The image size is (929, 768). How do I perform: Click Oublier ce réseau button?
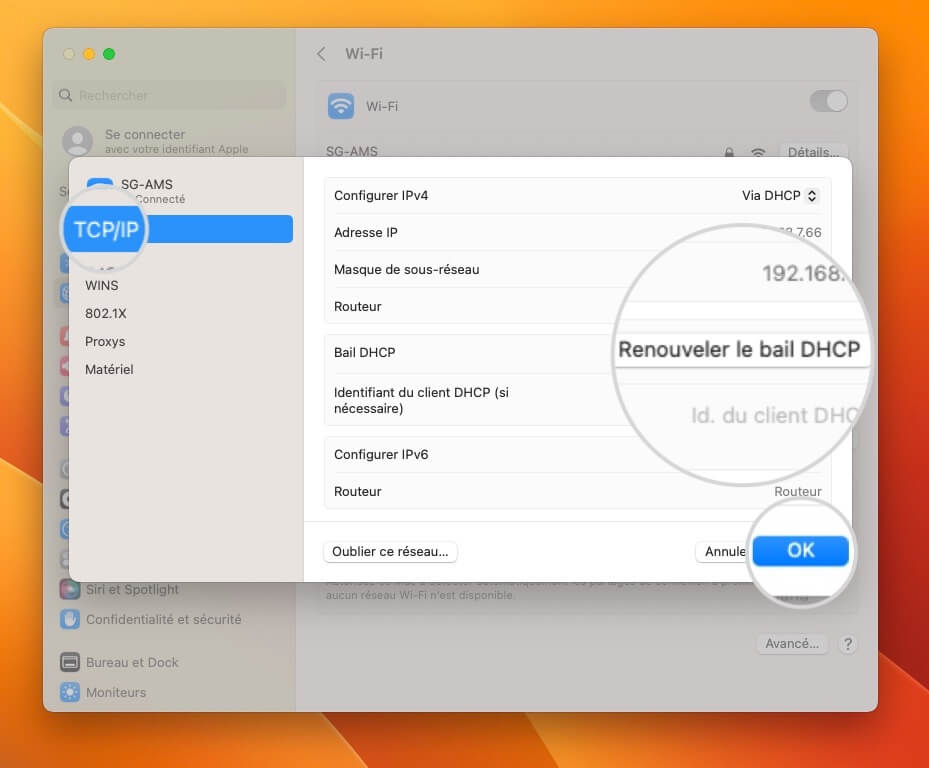coord(390,552)
